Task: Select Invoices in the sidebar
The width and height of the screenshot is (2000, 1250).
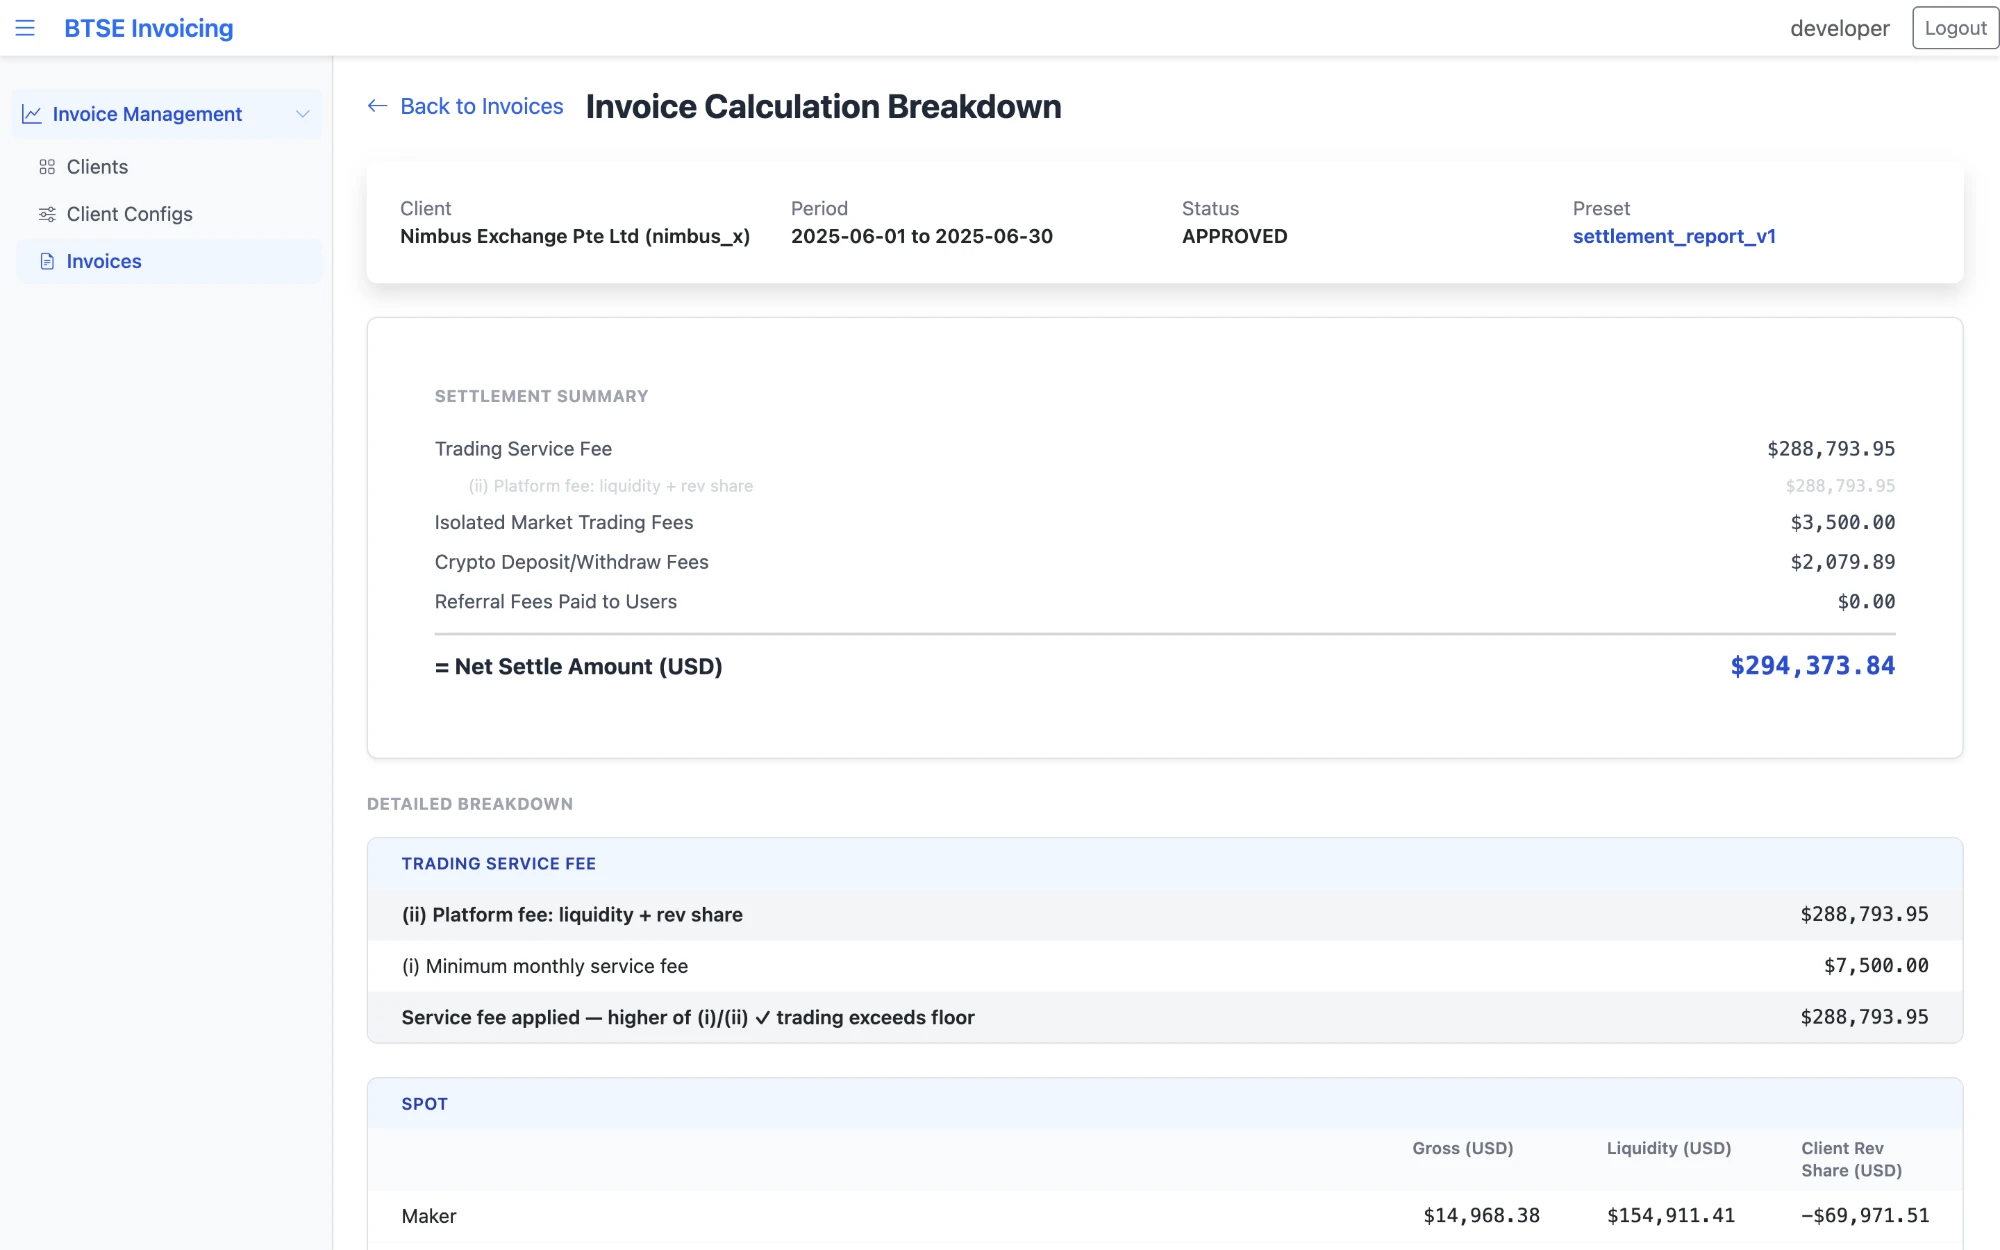Action: point(169,261)
